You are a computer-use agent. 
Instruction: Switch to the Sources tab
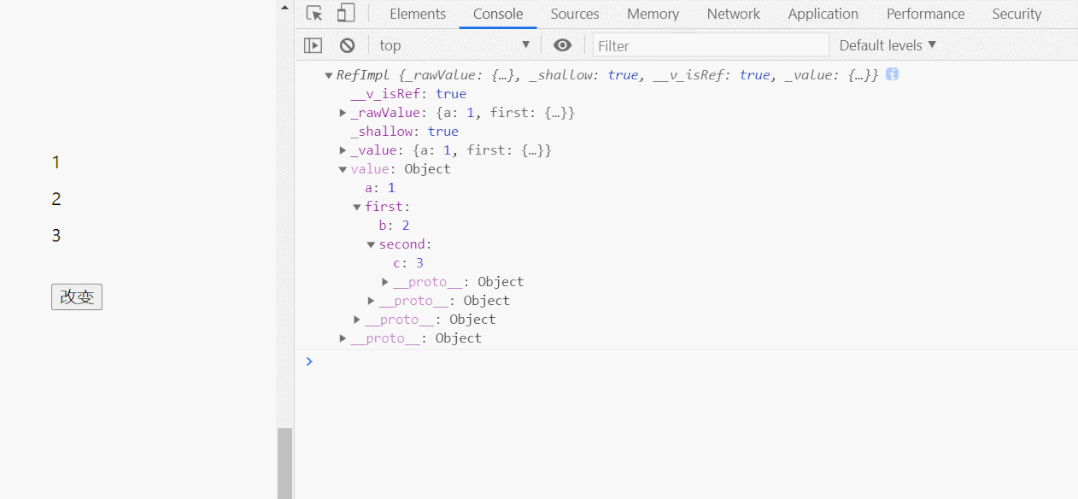[x=575, y=14]
